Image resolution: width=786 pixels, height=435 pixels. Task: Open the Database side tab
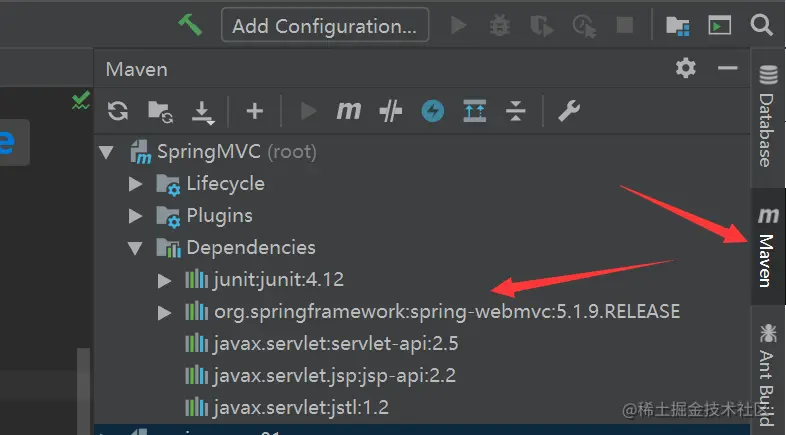tap(767, 116)
